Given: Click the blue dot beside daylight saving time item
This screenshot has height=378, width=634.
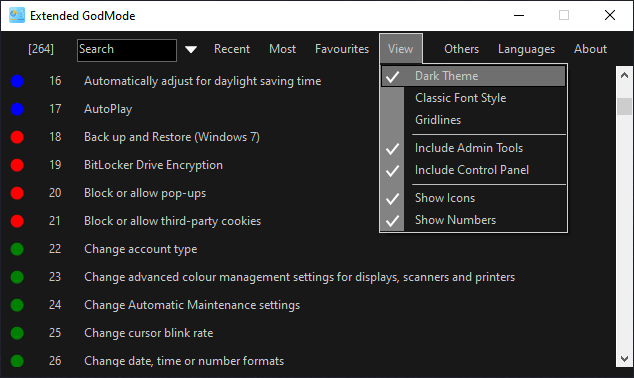Looking at the screenshot, I should coord(17,81).
